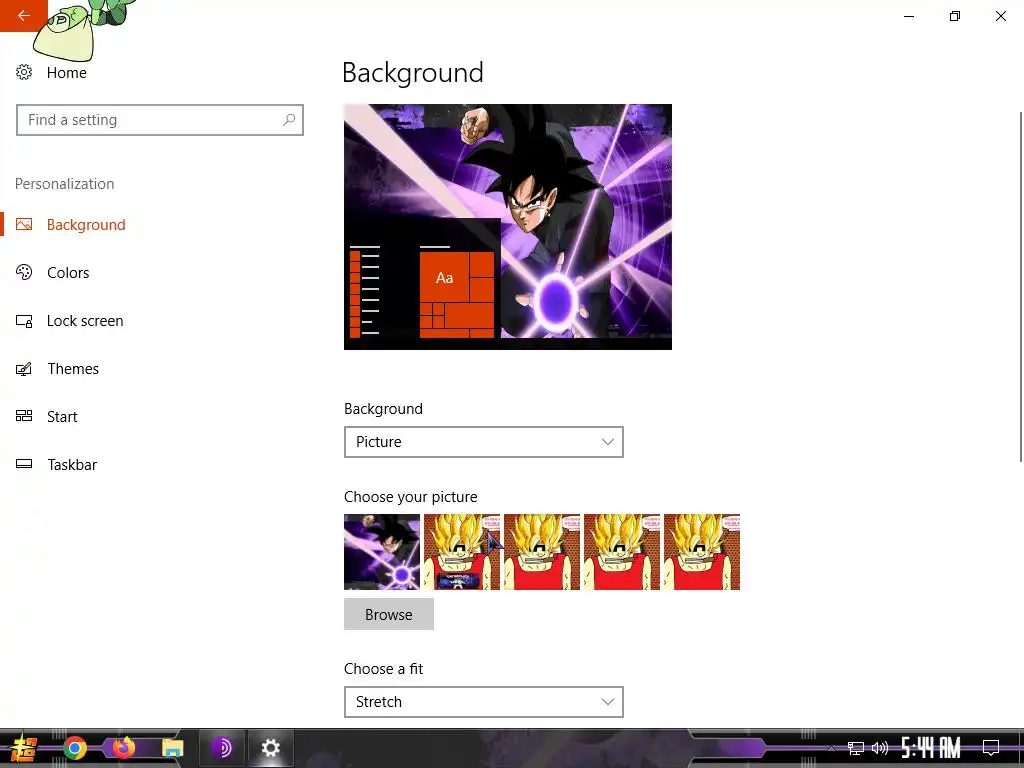
Task: Switch to the Themes settings page
Action: click(x=73, y=369)
